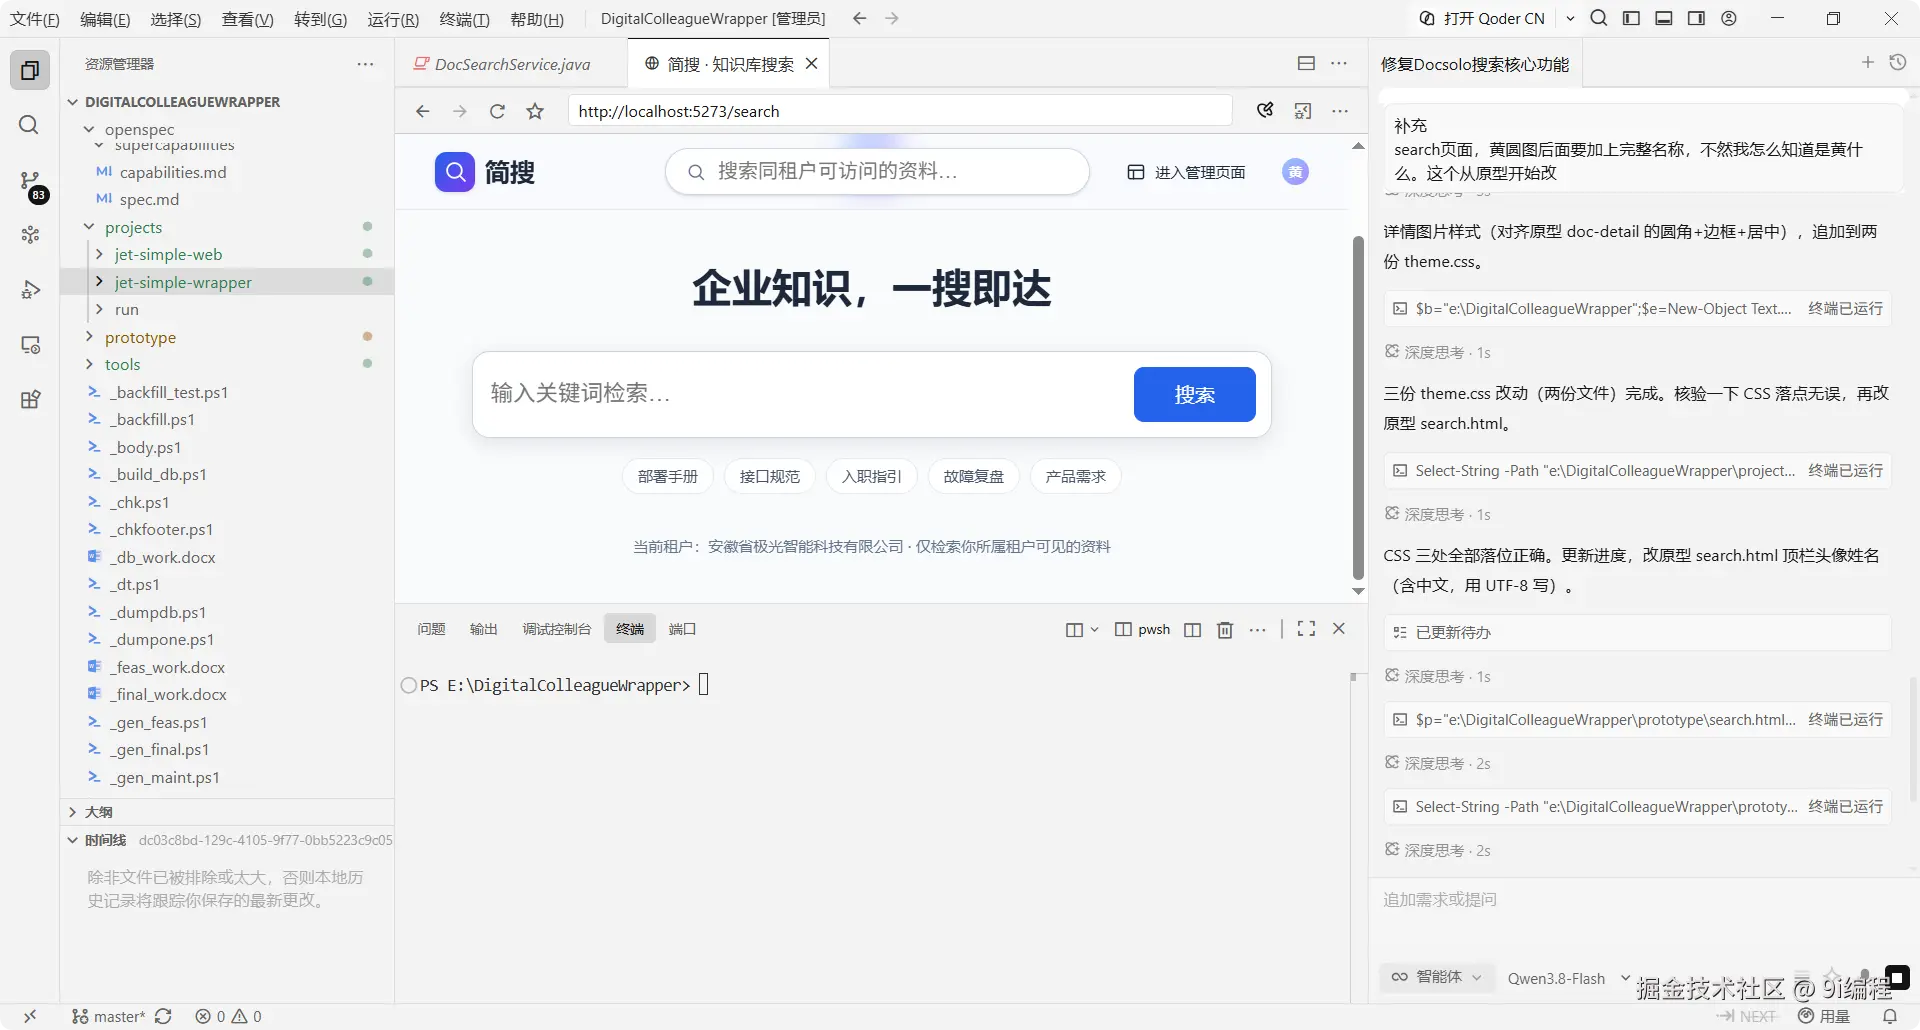Viewport: 1920px width, 1030px height.
Task: Open the Explorer view in activity bar
Action: click(30, 71)
